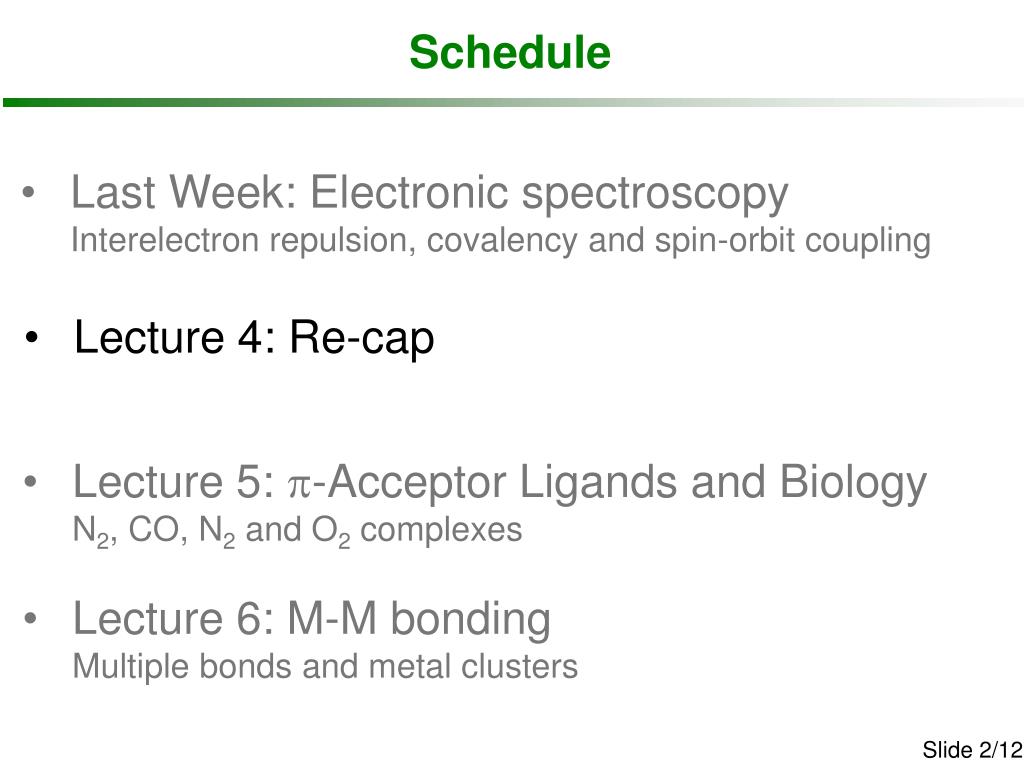
Task: Click the bullet beside Lecture 5
Action: click(x=30, y=482)
